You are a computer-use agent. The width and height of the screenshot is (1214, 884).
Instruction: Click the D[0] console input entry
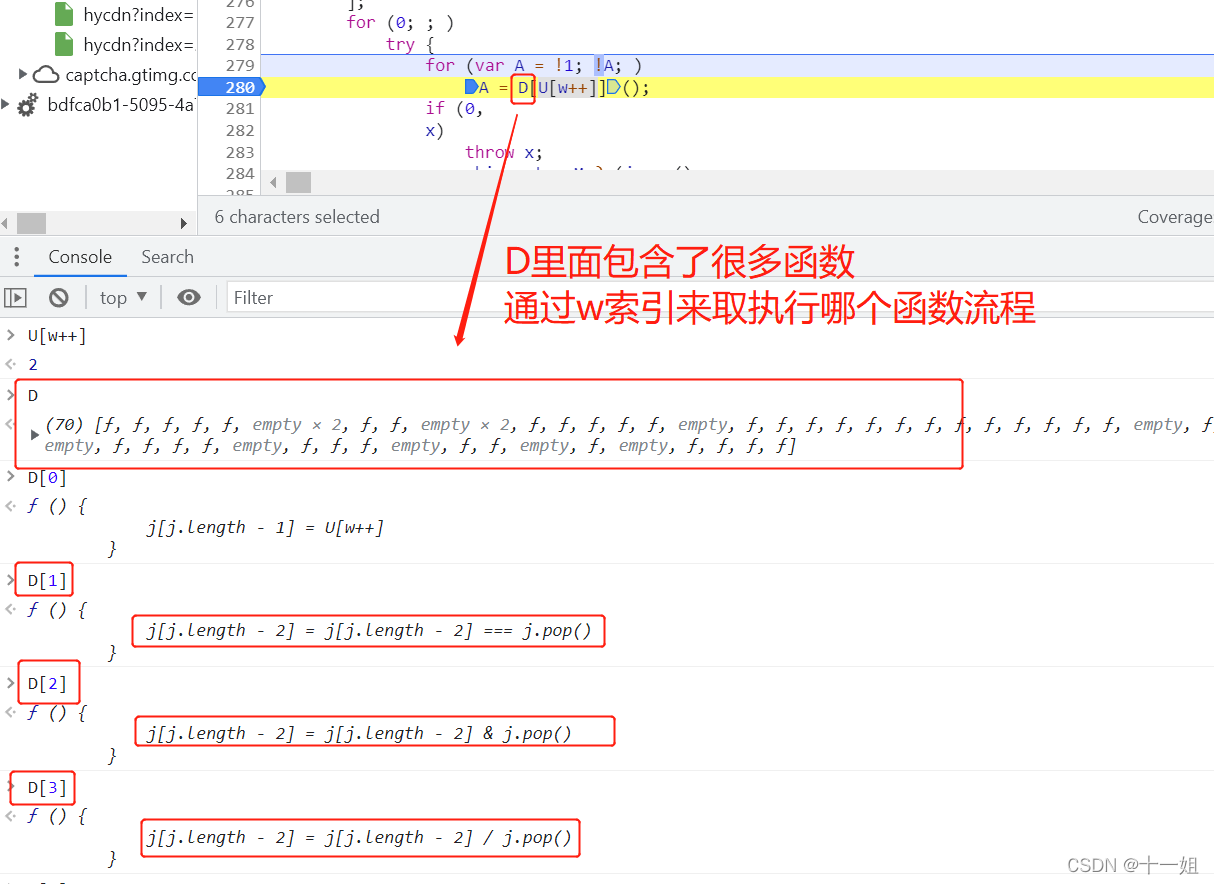coord(46,477)
